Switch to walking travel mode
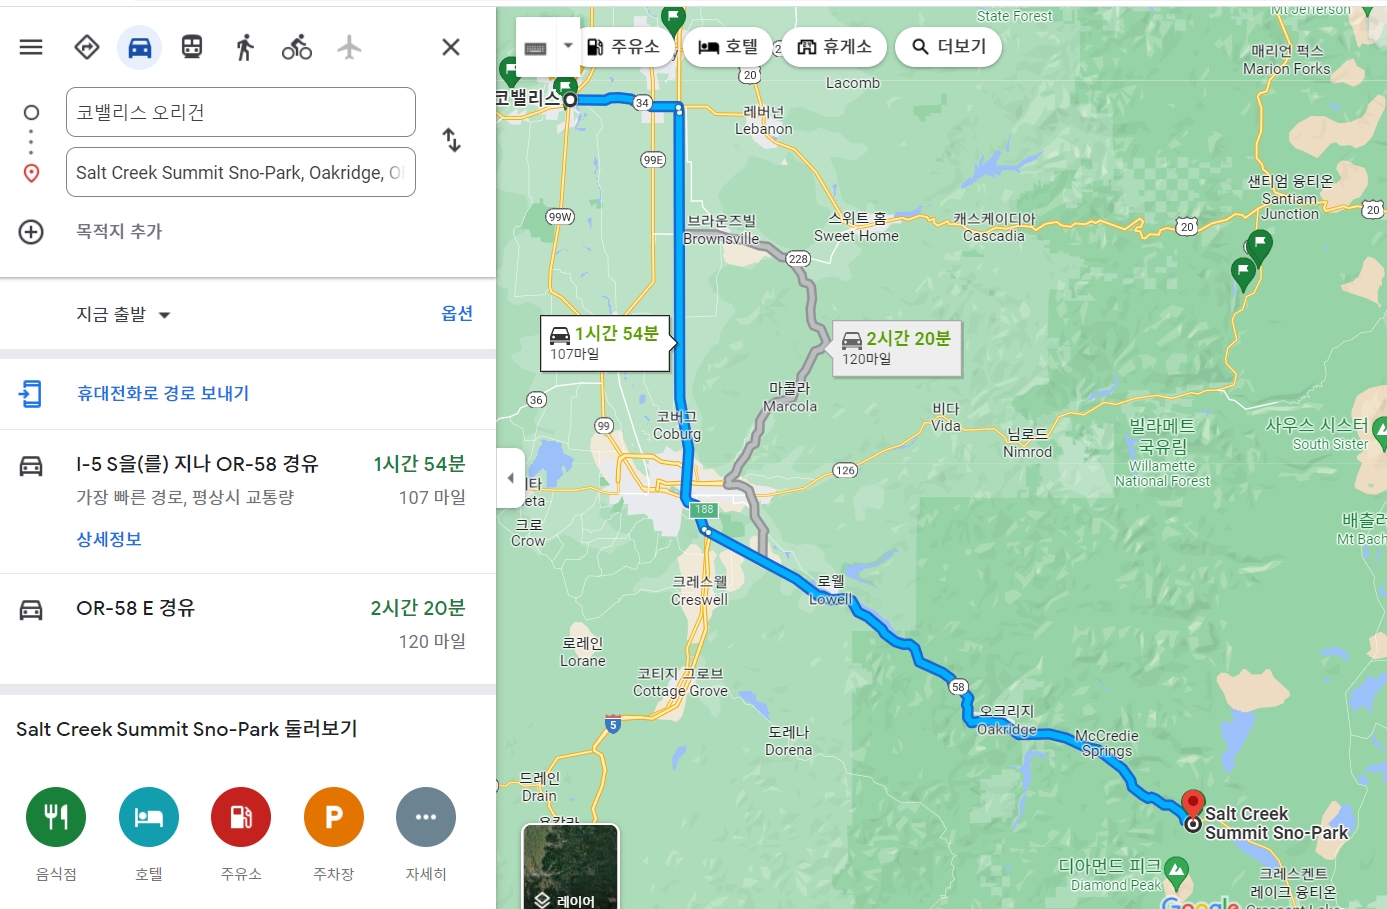This screenshot has width=1387, height=909. click(245, 47)
